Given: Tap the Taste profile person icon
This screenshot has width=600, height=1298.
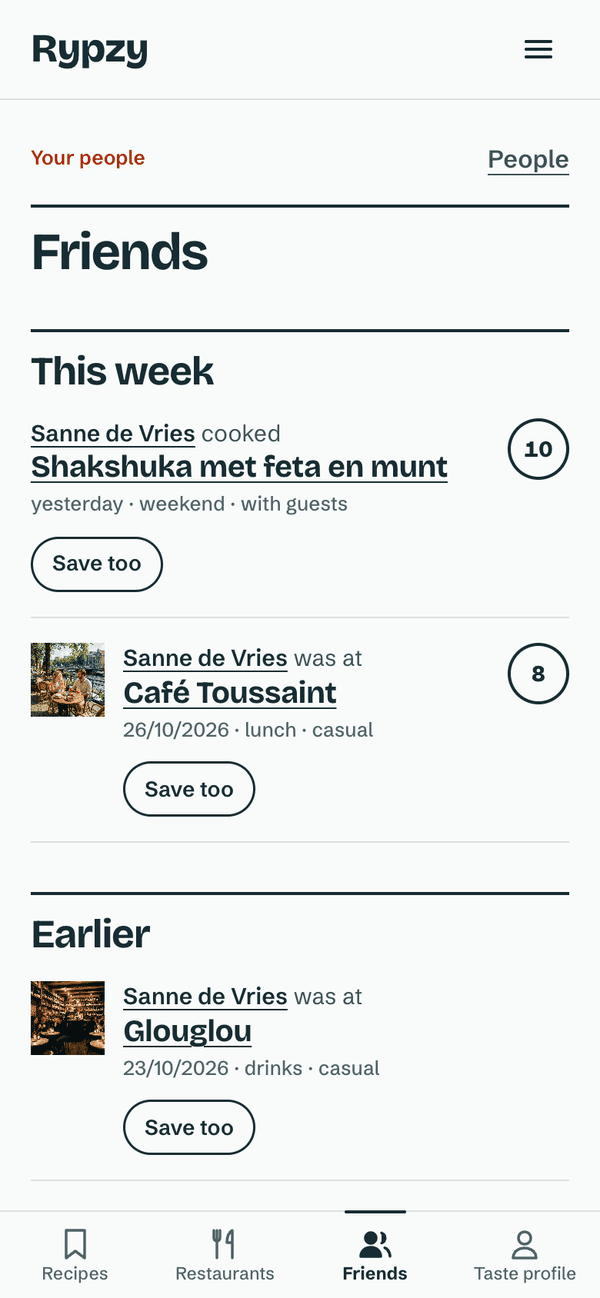Looking at the screenshot, I should pyautogui.click(x=525, y=1244).
